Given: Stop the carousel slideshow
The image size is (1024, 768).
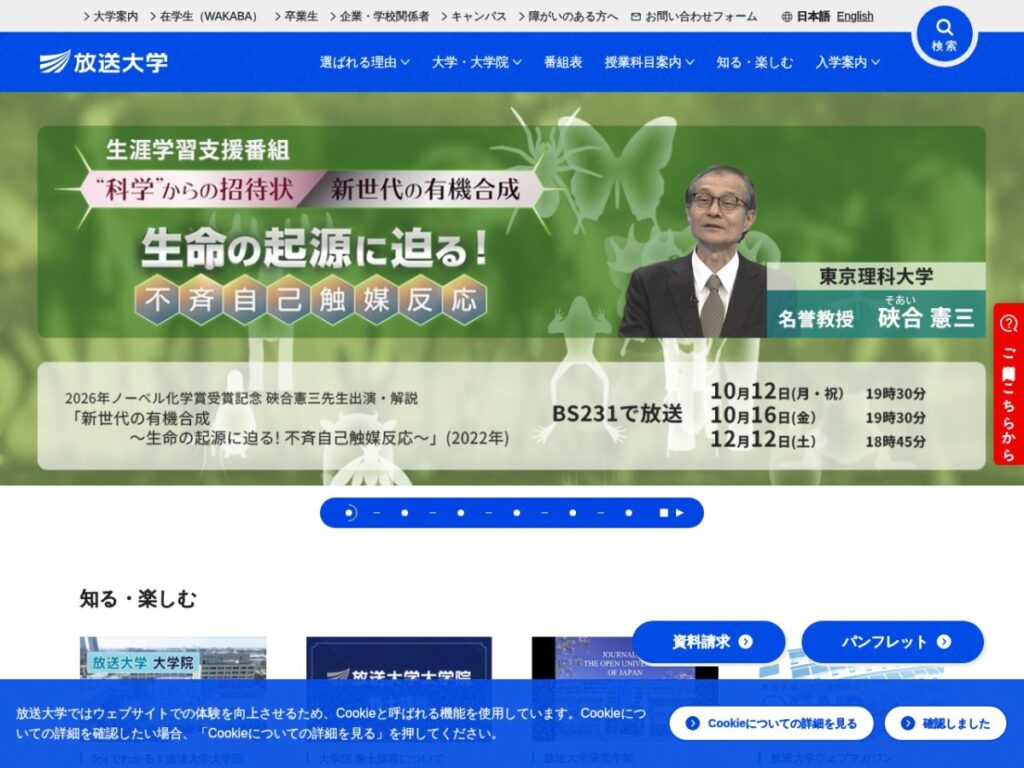Looking at the screenshot, I should [x=664, y=513].
